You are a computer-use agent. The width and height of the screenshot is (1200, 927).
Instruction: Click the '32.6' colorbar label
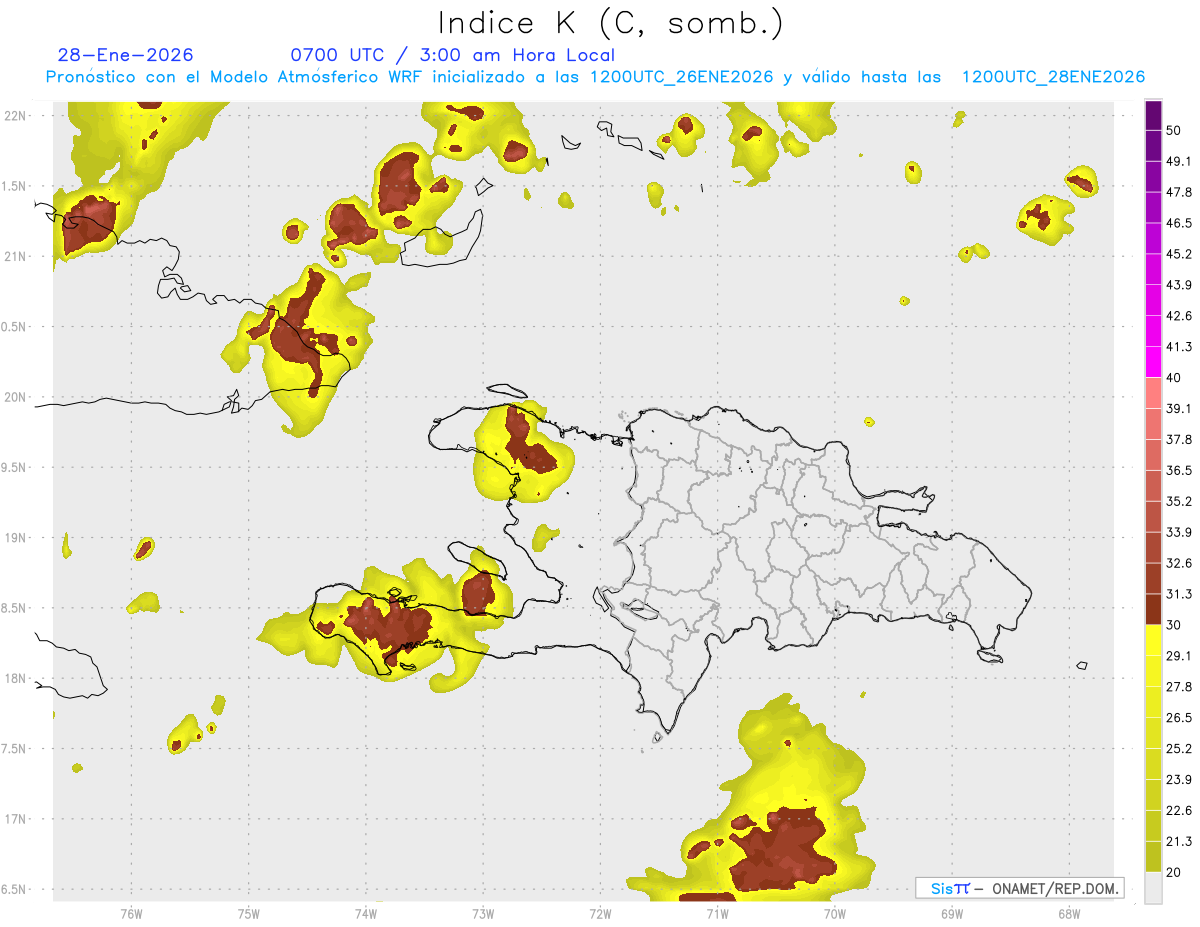[1179, 563]
